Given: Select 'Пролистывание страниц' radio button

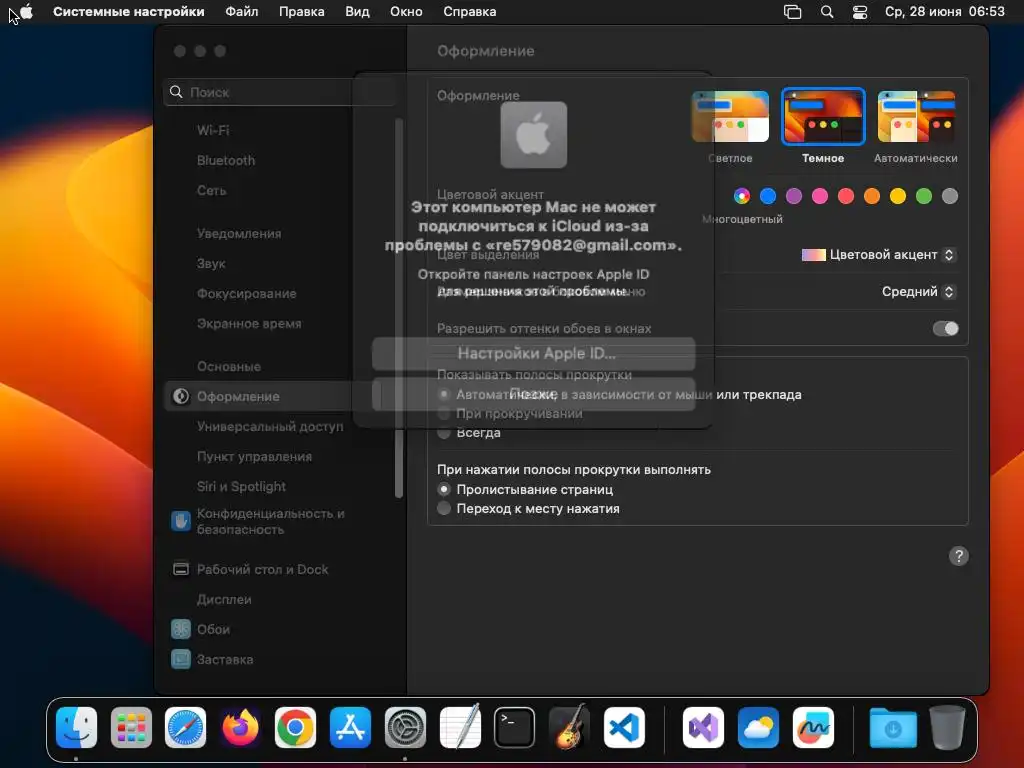Looking at the screenshot, I should (x=444, y=489).
